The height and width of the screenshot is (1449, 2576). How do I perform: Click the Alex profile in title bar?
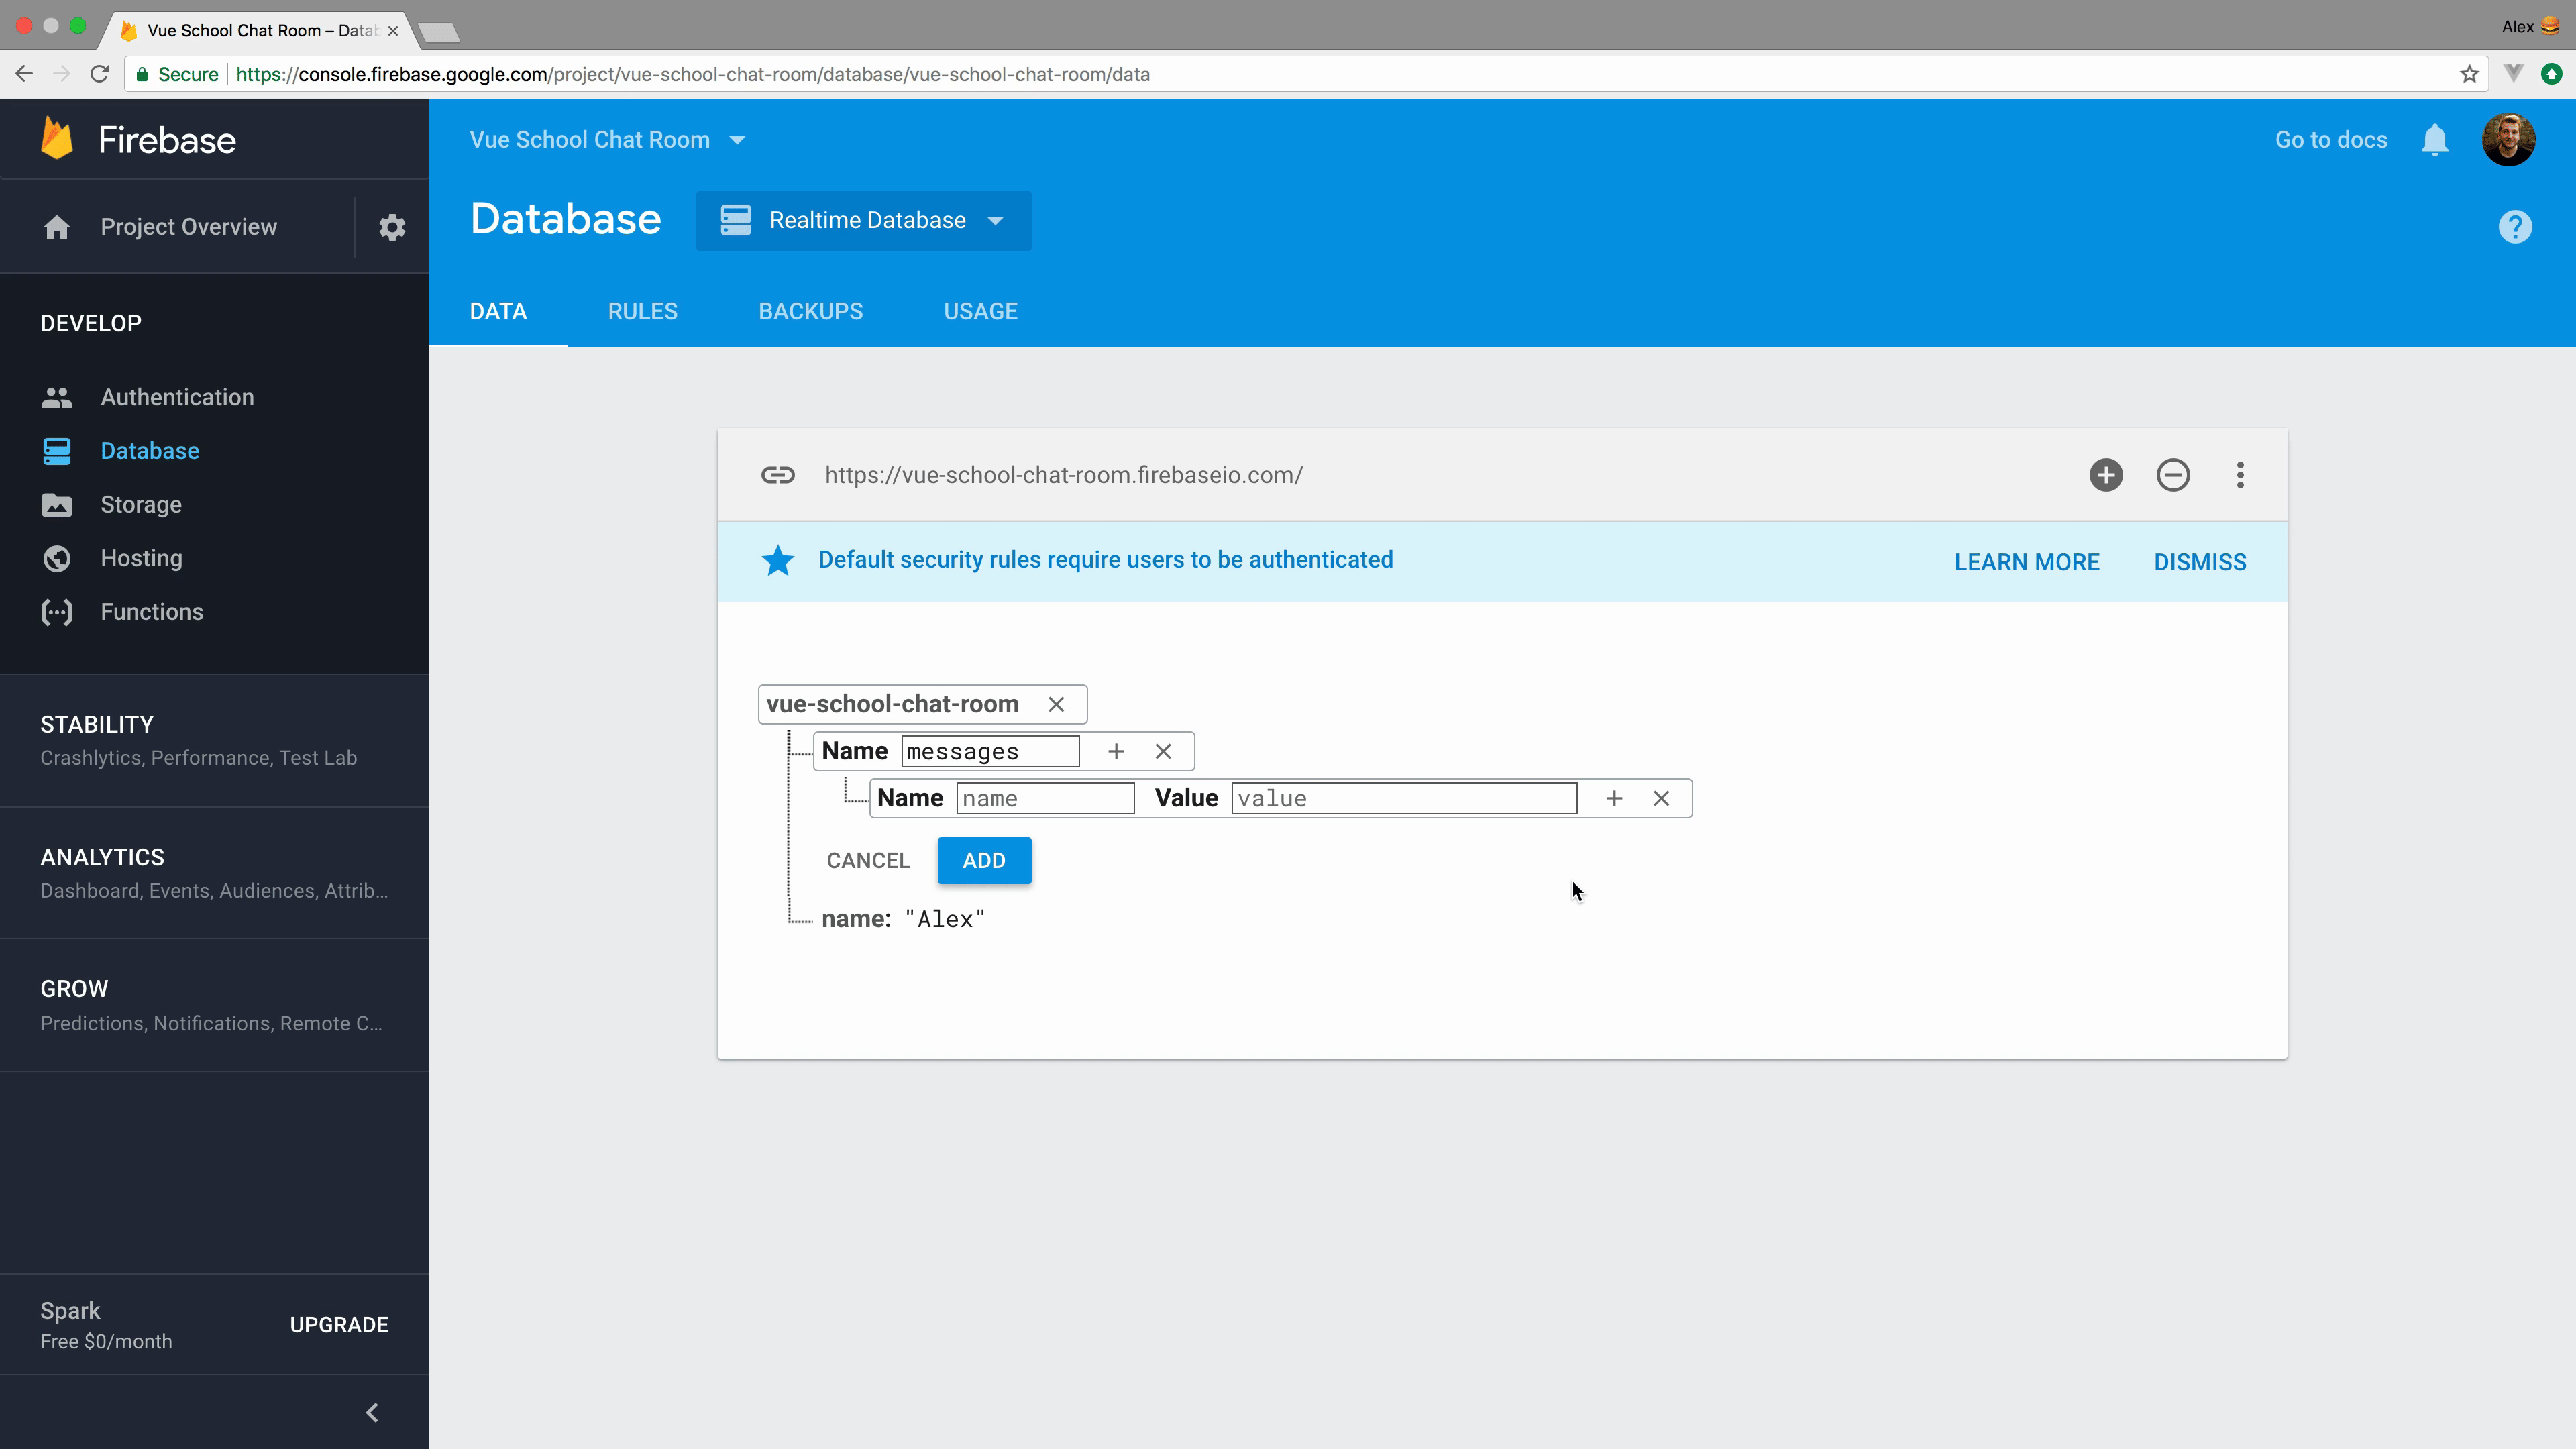2530,26
